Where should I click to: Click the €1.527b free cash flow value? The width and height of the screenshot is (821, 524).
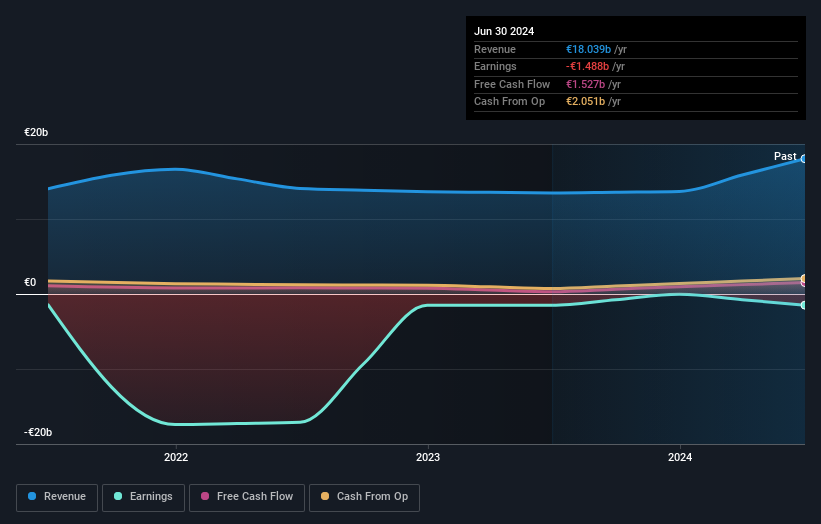(x=585, y=84)
